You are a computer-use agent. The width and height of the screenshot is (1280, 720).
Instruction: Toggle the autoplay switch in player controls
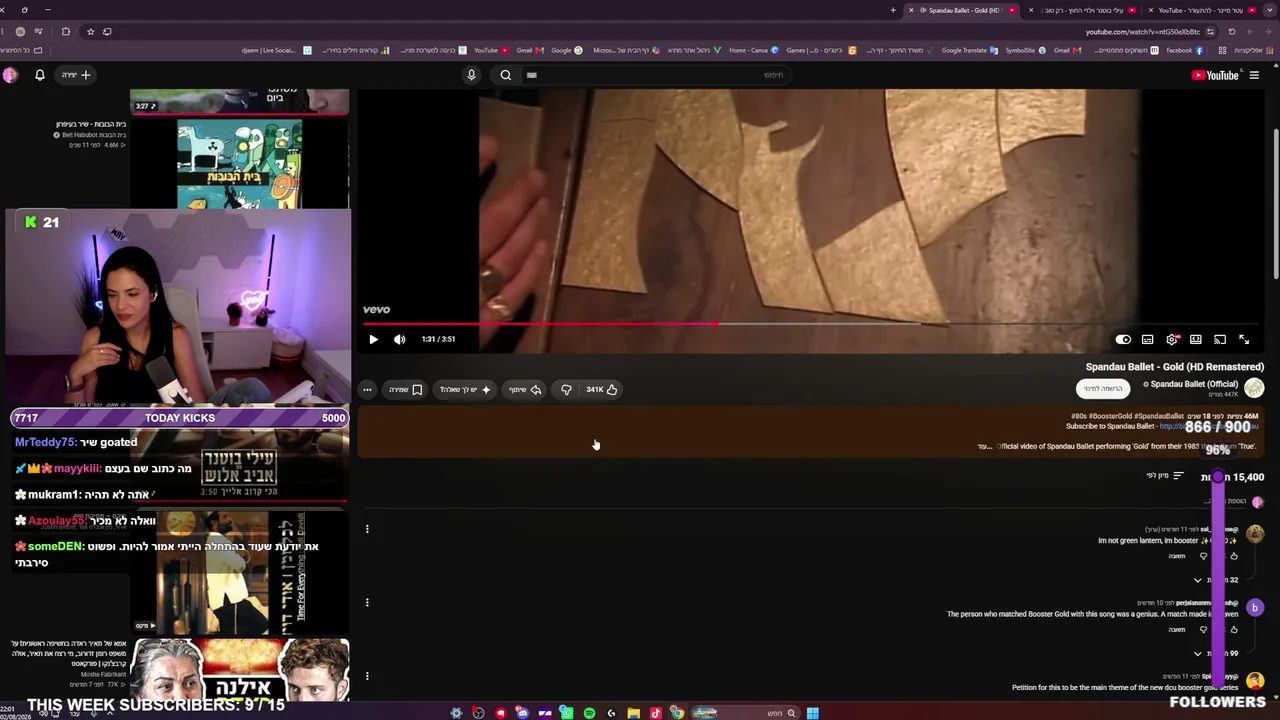(x=1123, y=340)
